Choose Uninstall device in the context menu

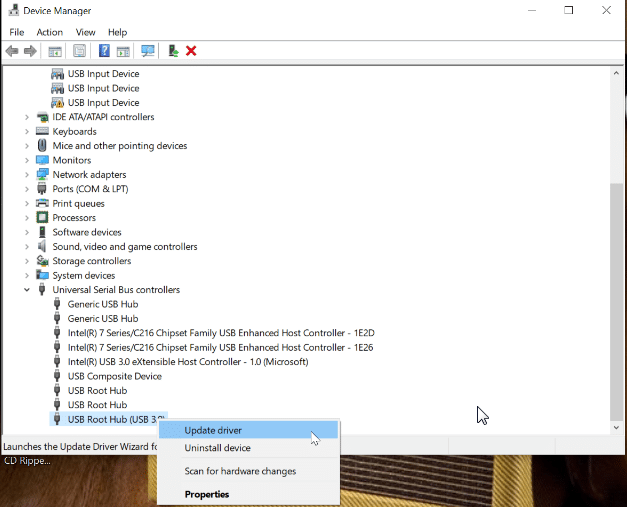(217, 448)
